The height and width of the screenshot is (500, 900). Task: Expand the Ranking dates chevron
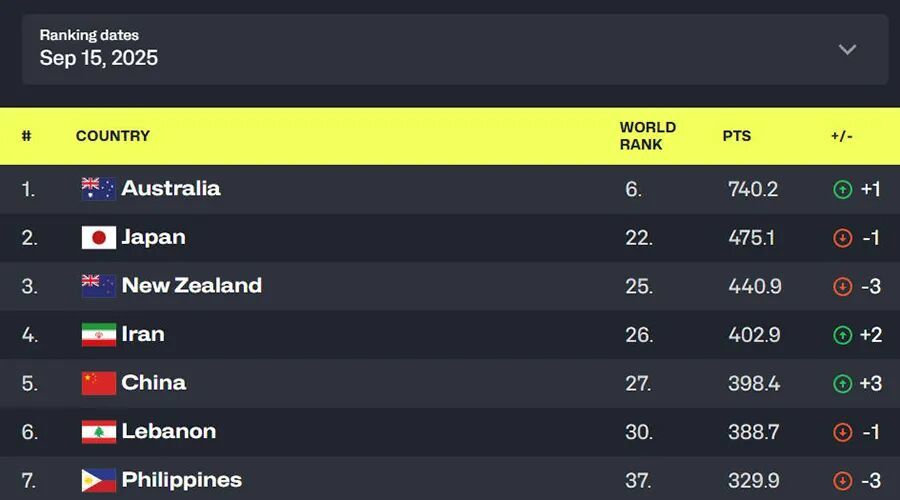pos(847,49)
